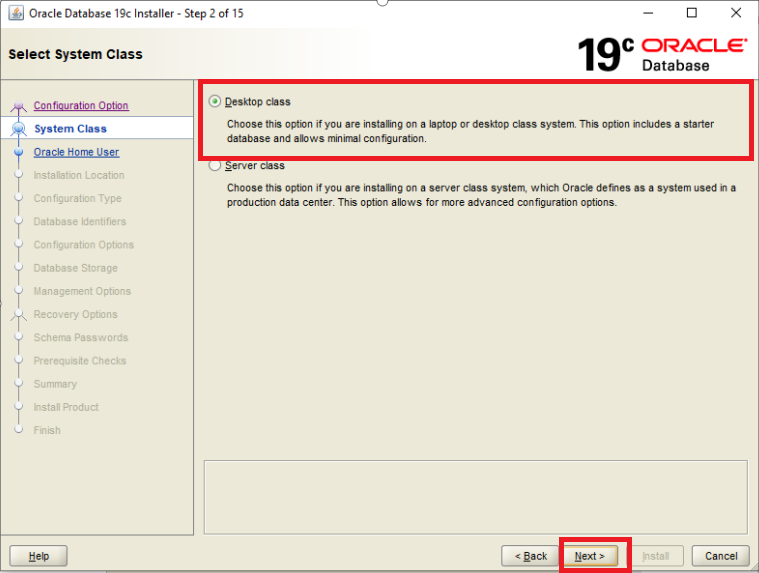Maximize the installer window
The width and height of the screenshot is (759, 573).
click(x=692, y=14)
